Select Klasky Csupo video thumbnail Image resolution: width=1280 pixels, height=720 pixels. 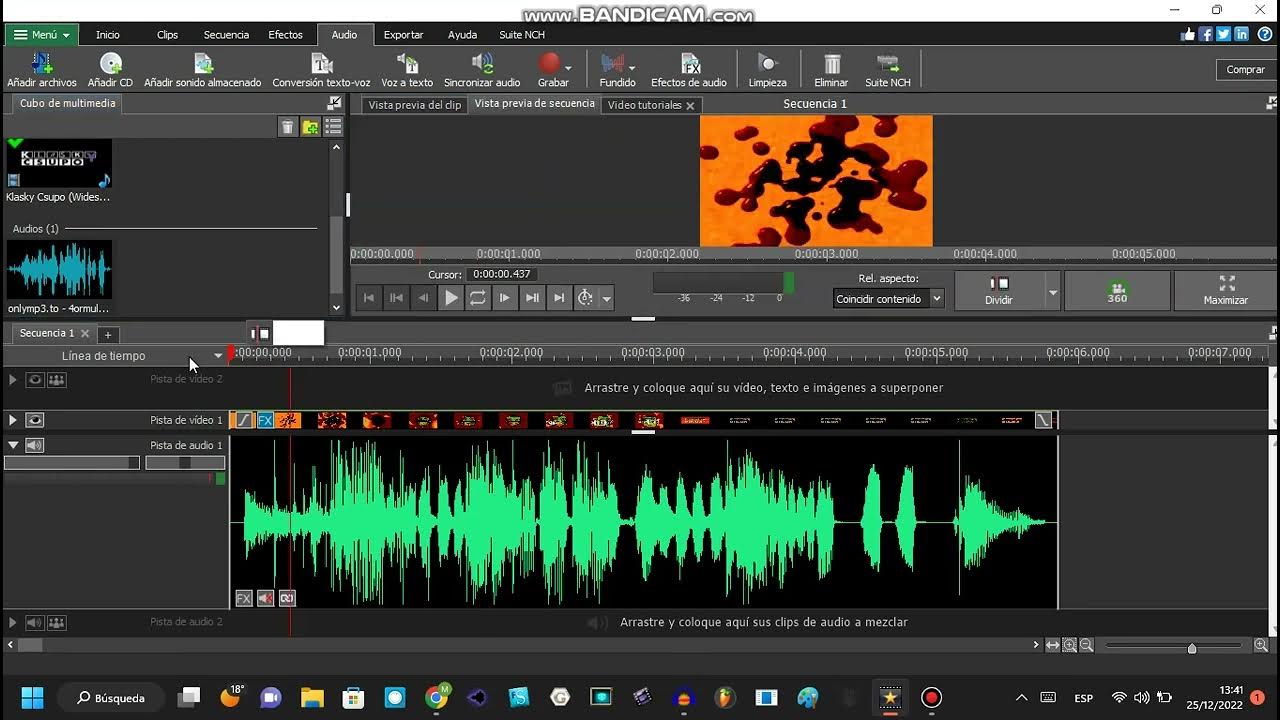coord(59,163)
